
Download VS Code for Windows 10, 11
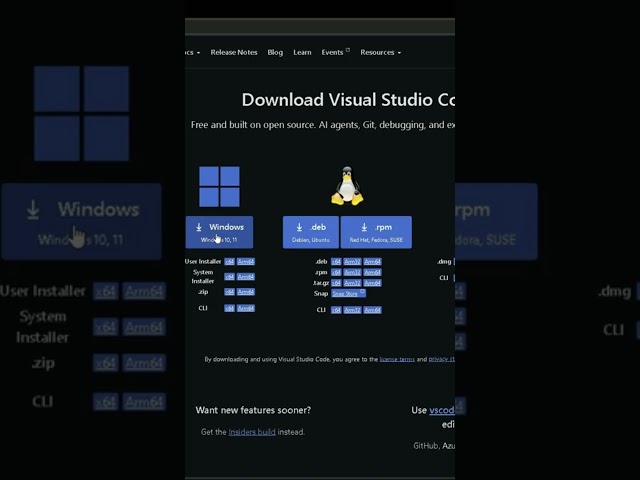(x=219, y=232)
